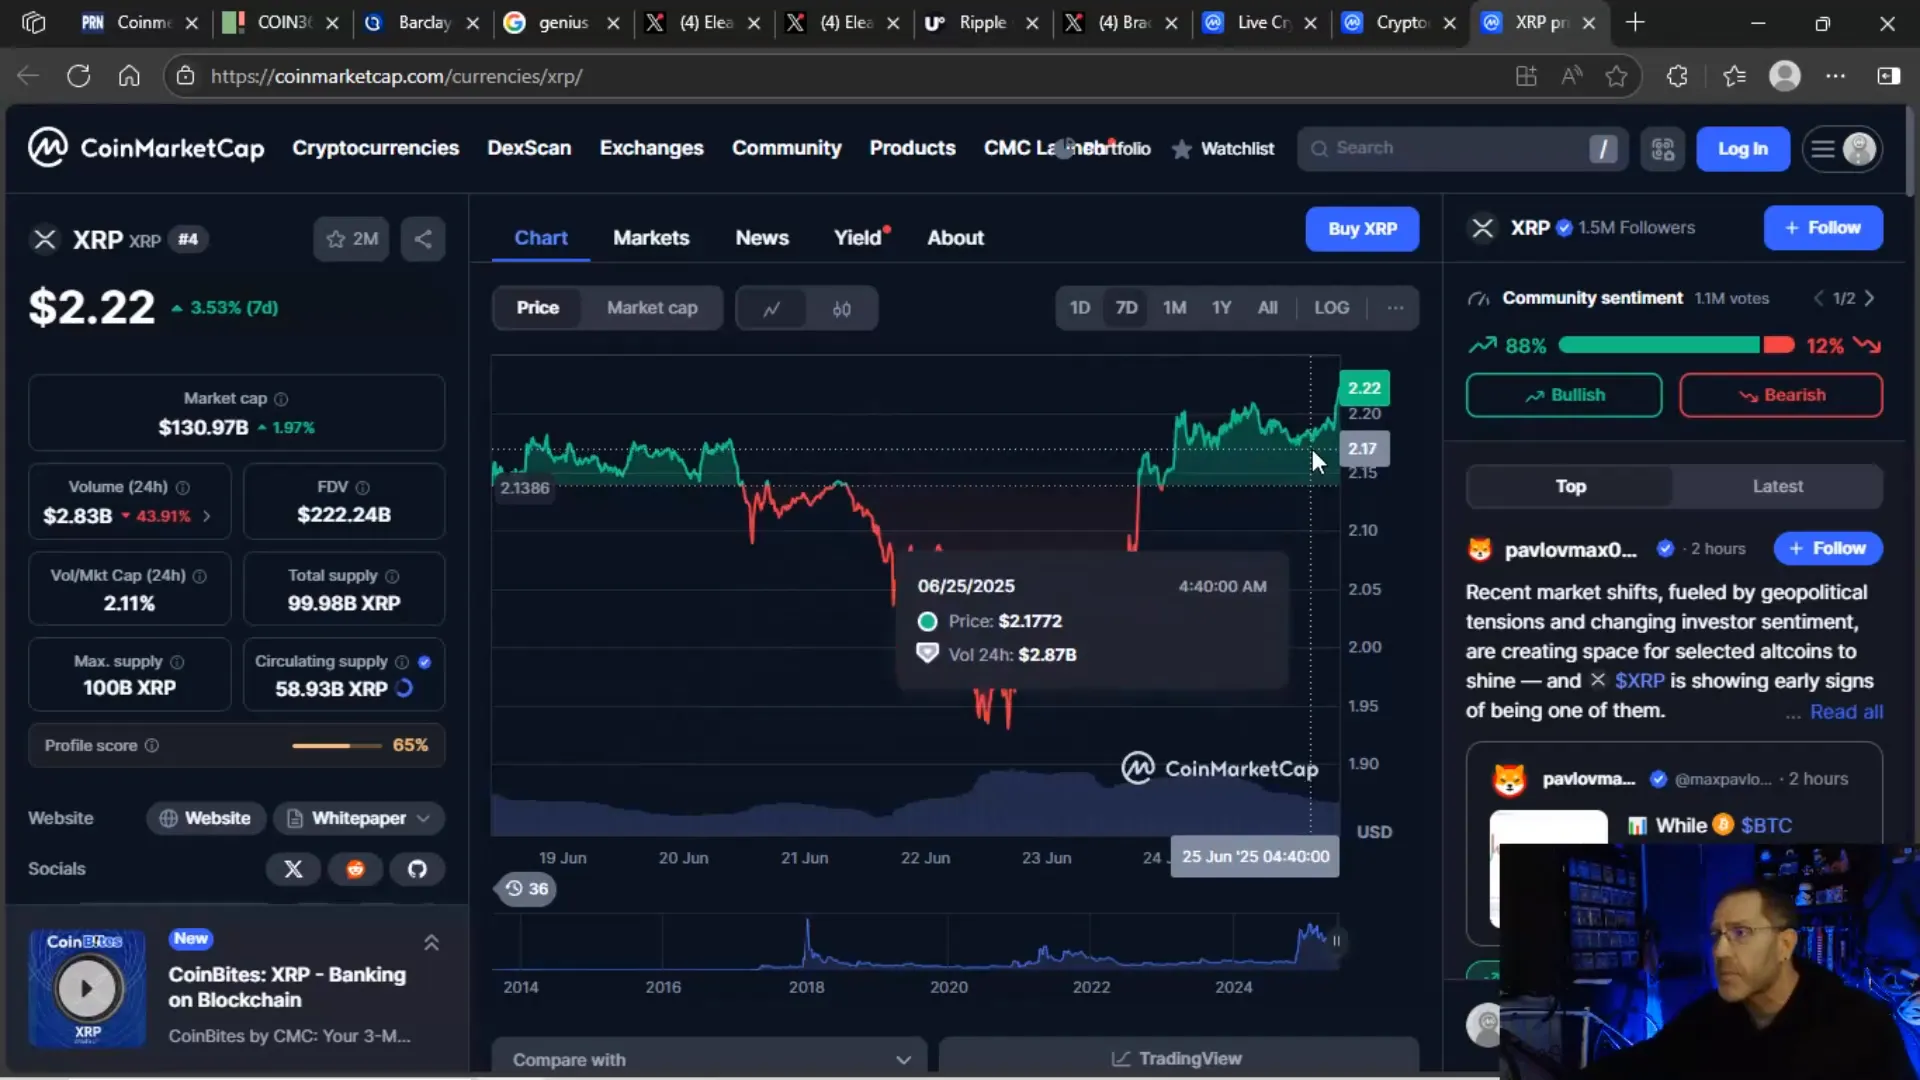Vote Bullish on community sentiment
Screen dimensions: 1920x1080
coord(1564,395)
